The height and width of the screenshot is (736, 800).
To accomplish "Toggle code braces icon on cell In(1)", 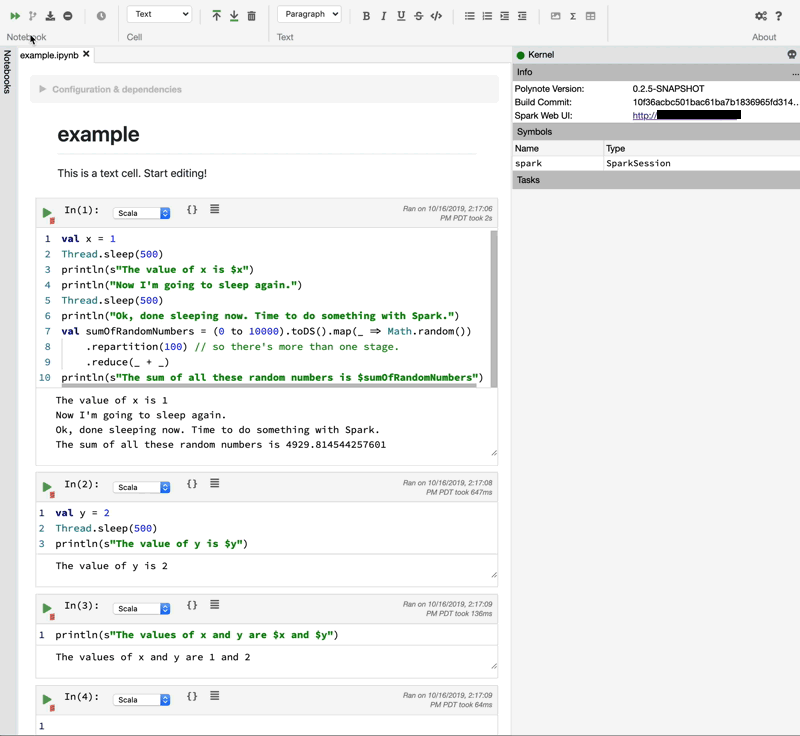I will click(x=192, y=209).
